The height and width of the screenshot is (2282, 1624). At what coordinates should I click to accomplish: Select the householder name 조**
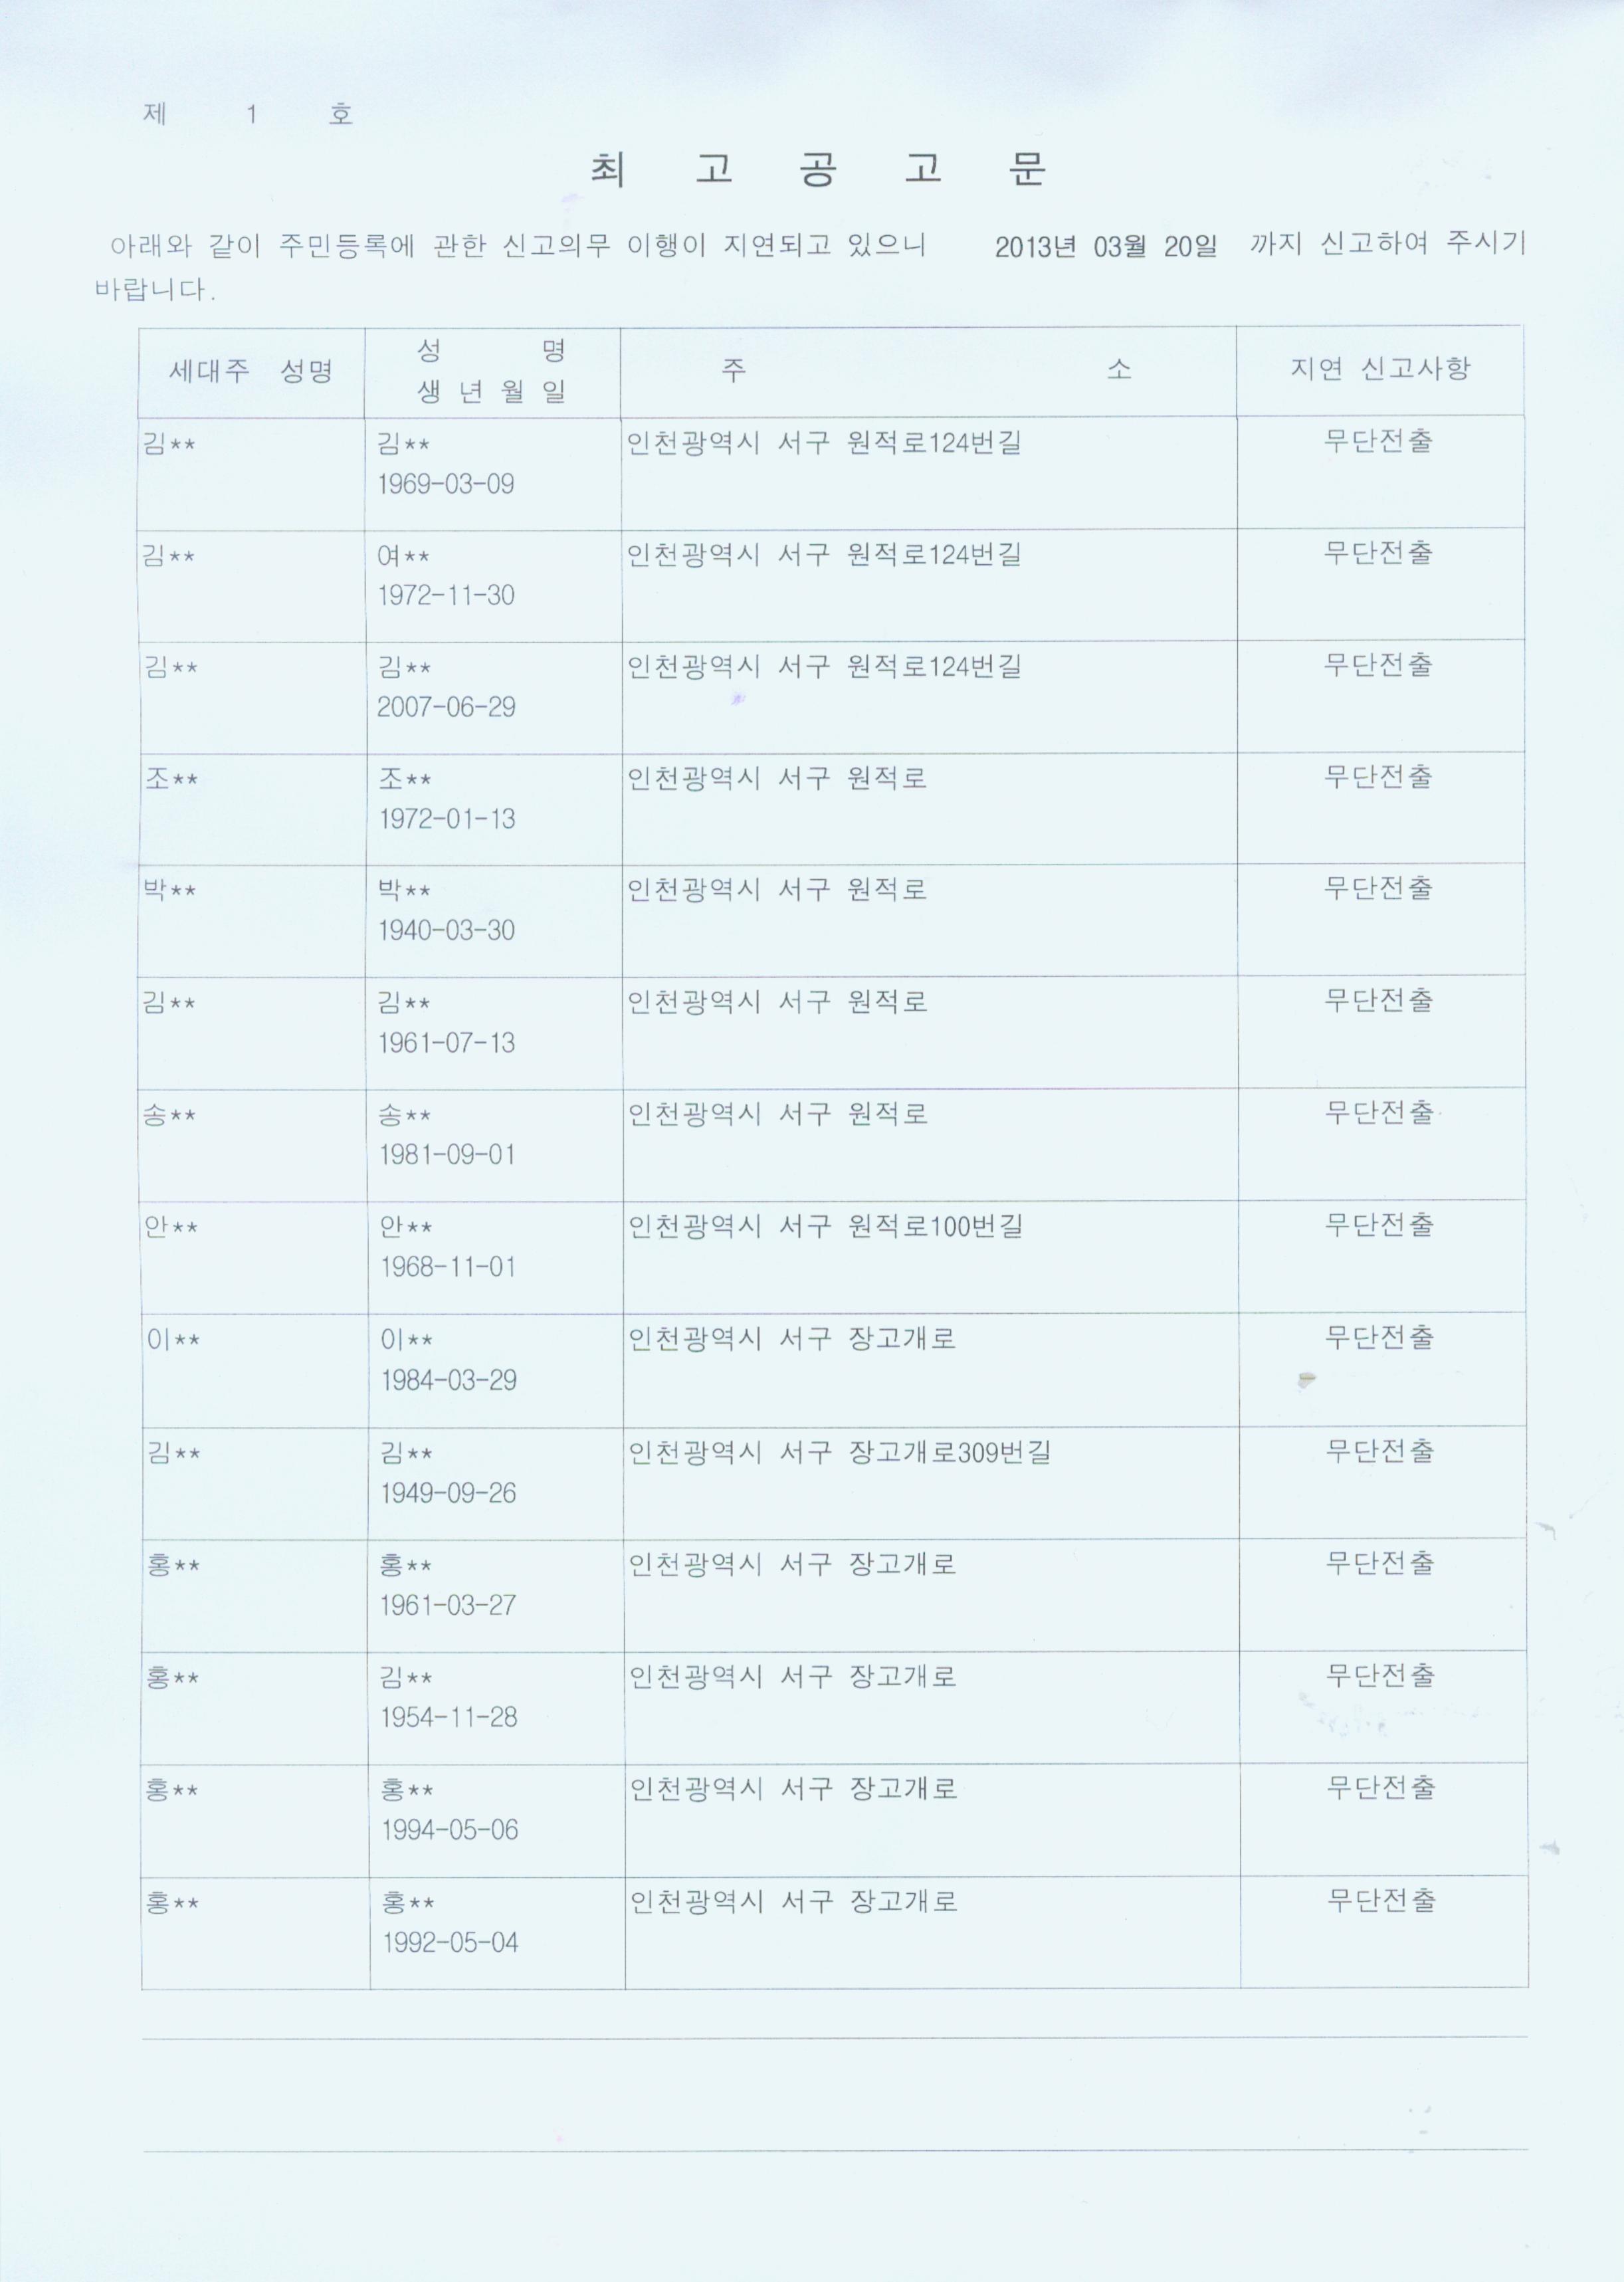click(x=171, y=778)
